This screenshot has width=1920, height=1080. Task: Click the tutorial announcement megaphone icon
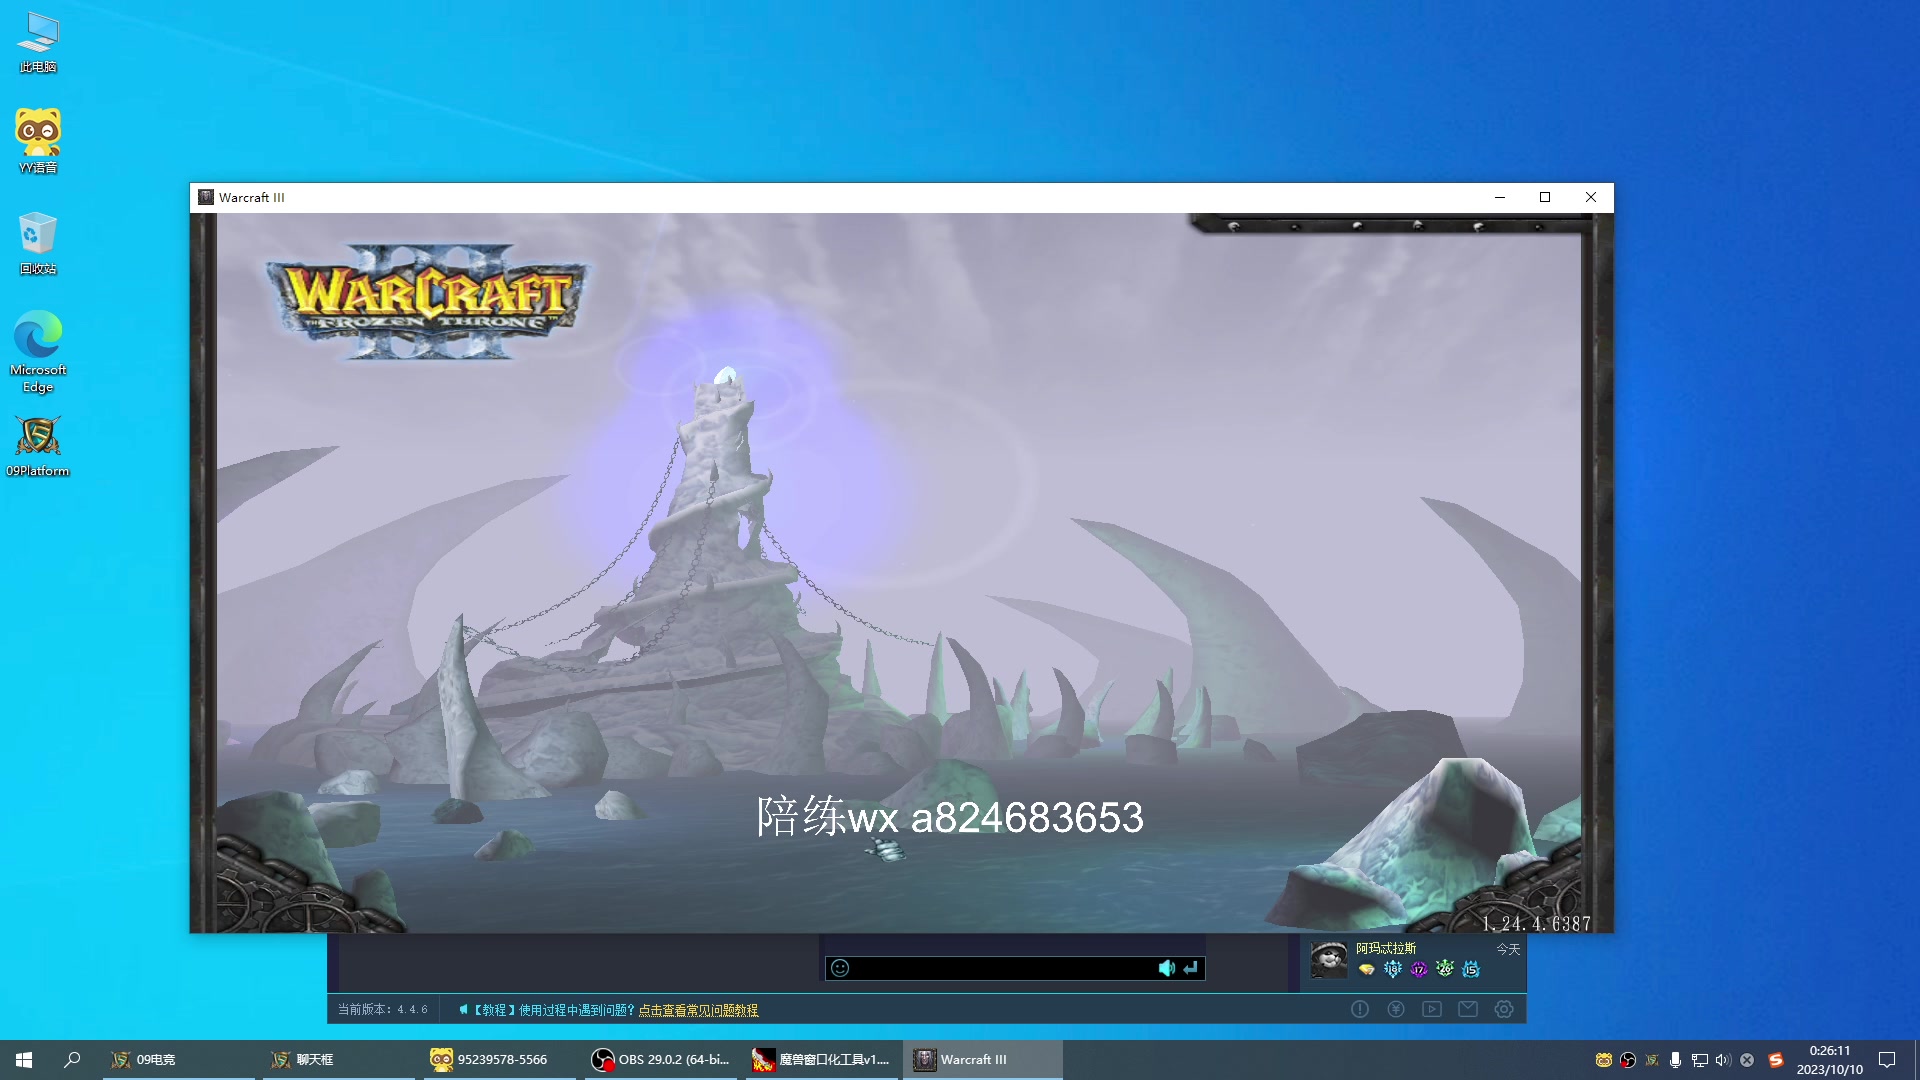click(x=463, y=1010)
